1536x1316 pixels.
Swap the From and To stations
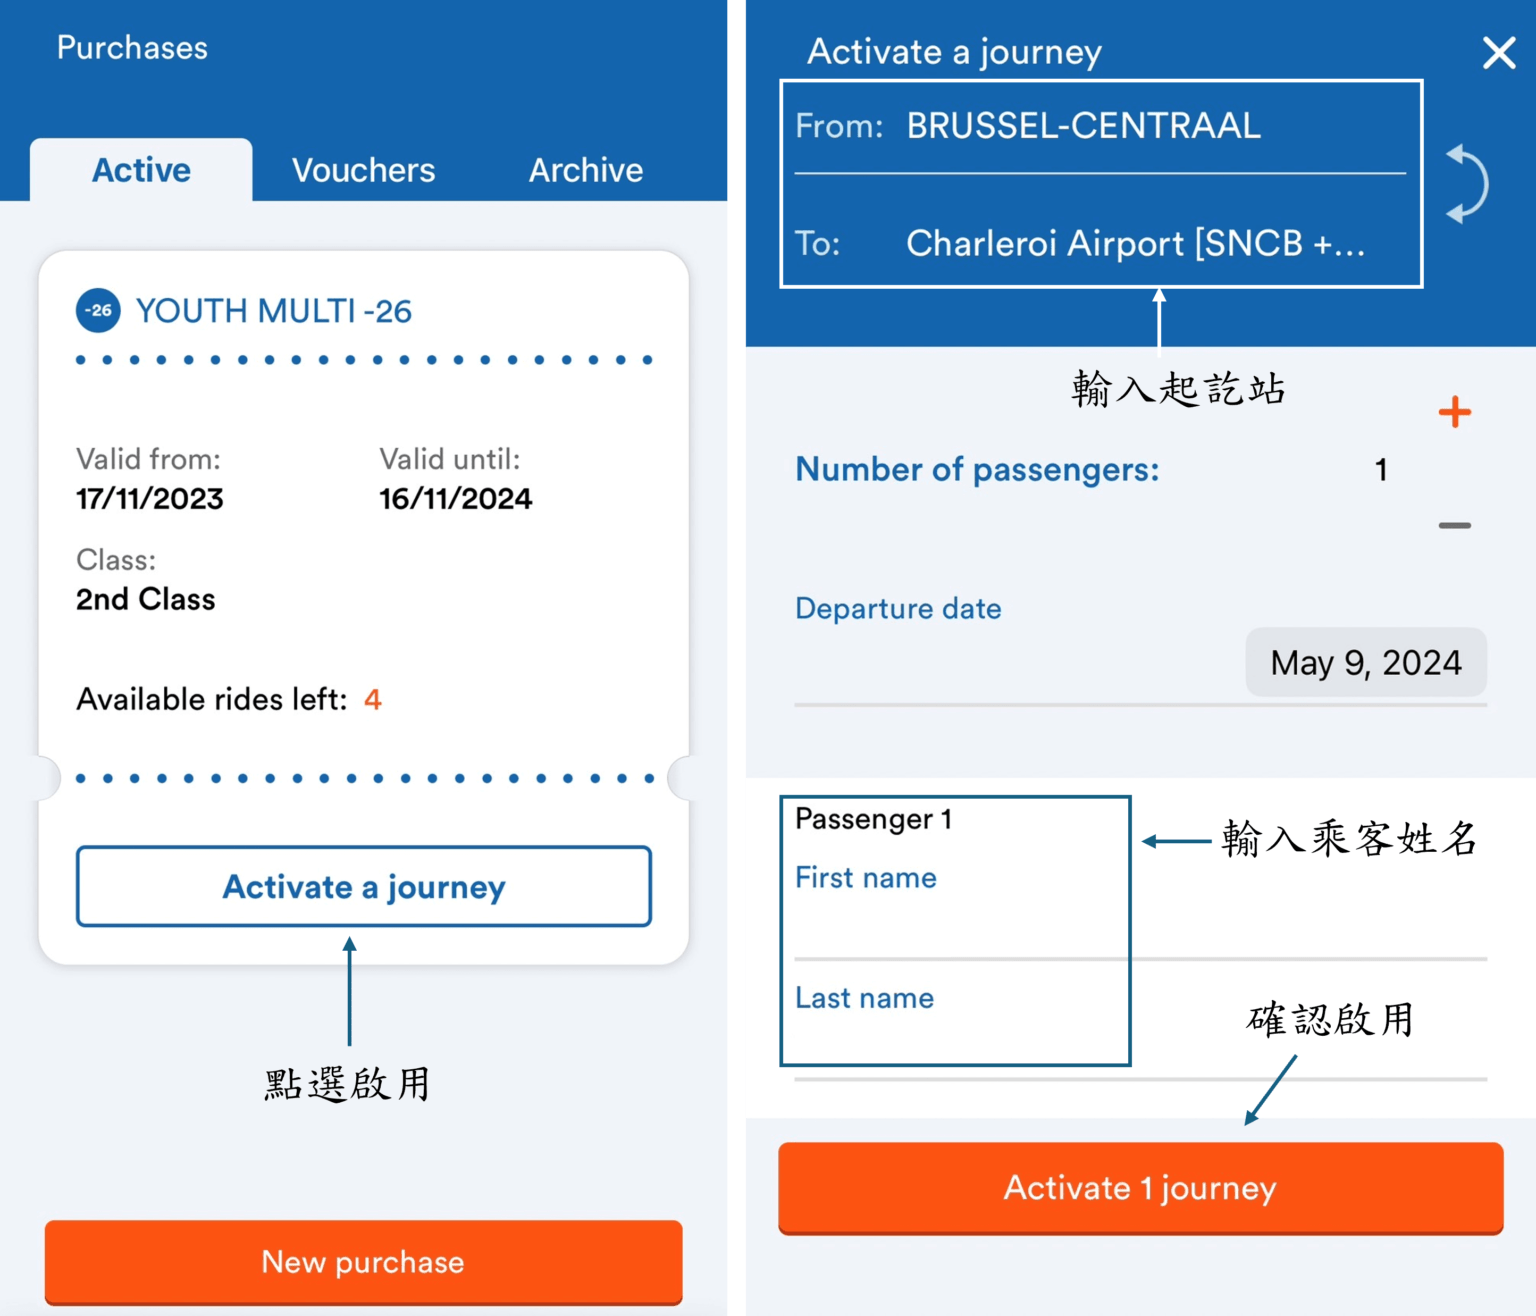[1464, 184]
